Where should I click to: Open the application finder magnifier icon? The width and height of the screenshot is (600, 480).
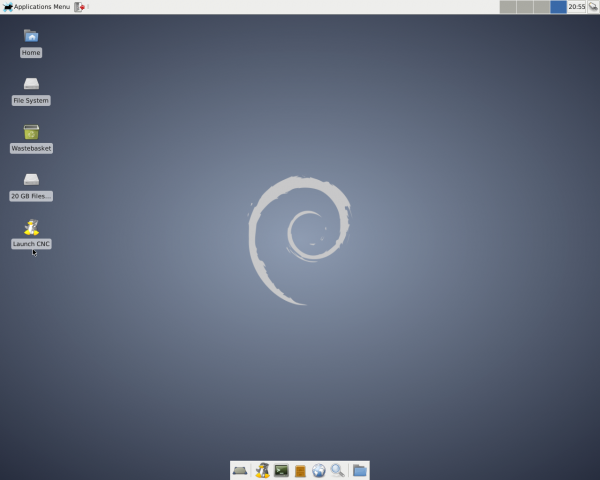[338, 470]
